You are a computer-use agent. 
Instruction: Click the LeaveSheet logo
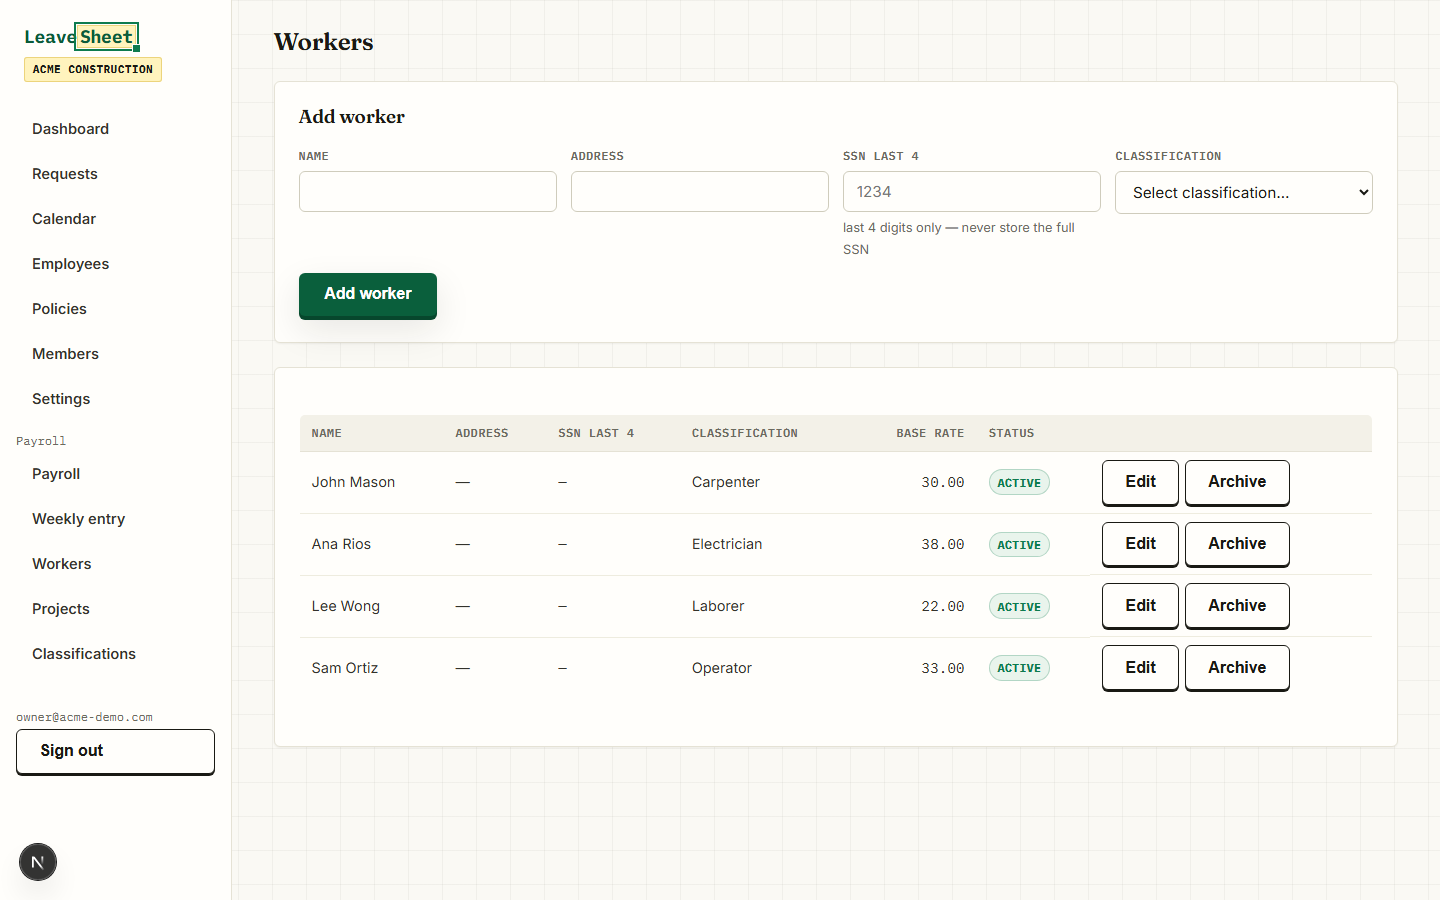click(81, 37)
